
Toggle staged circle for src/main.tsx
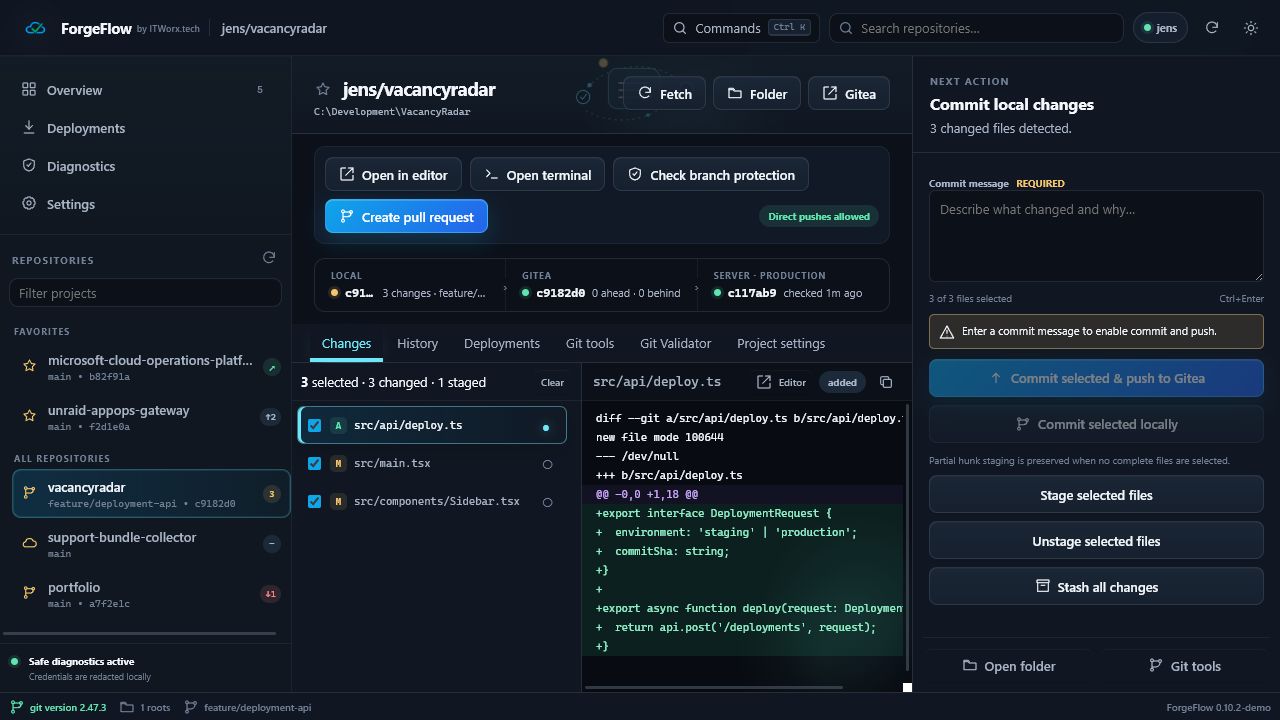[x=547, y=464]
